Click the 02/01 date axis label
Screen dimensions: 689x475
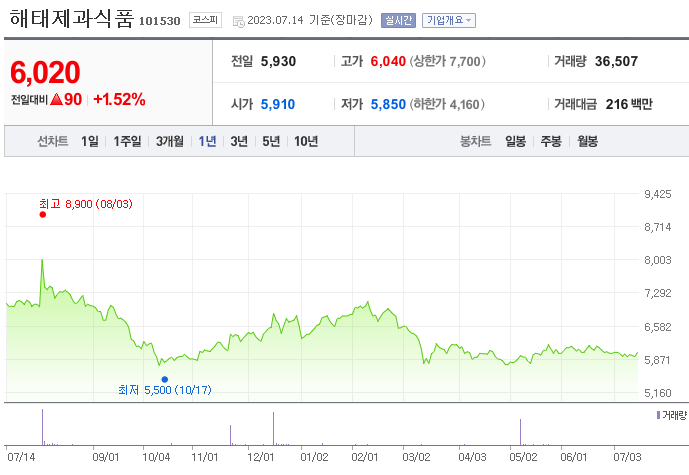pyautogui.click(x=364, y=457)
